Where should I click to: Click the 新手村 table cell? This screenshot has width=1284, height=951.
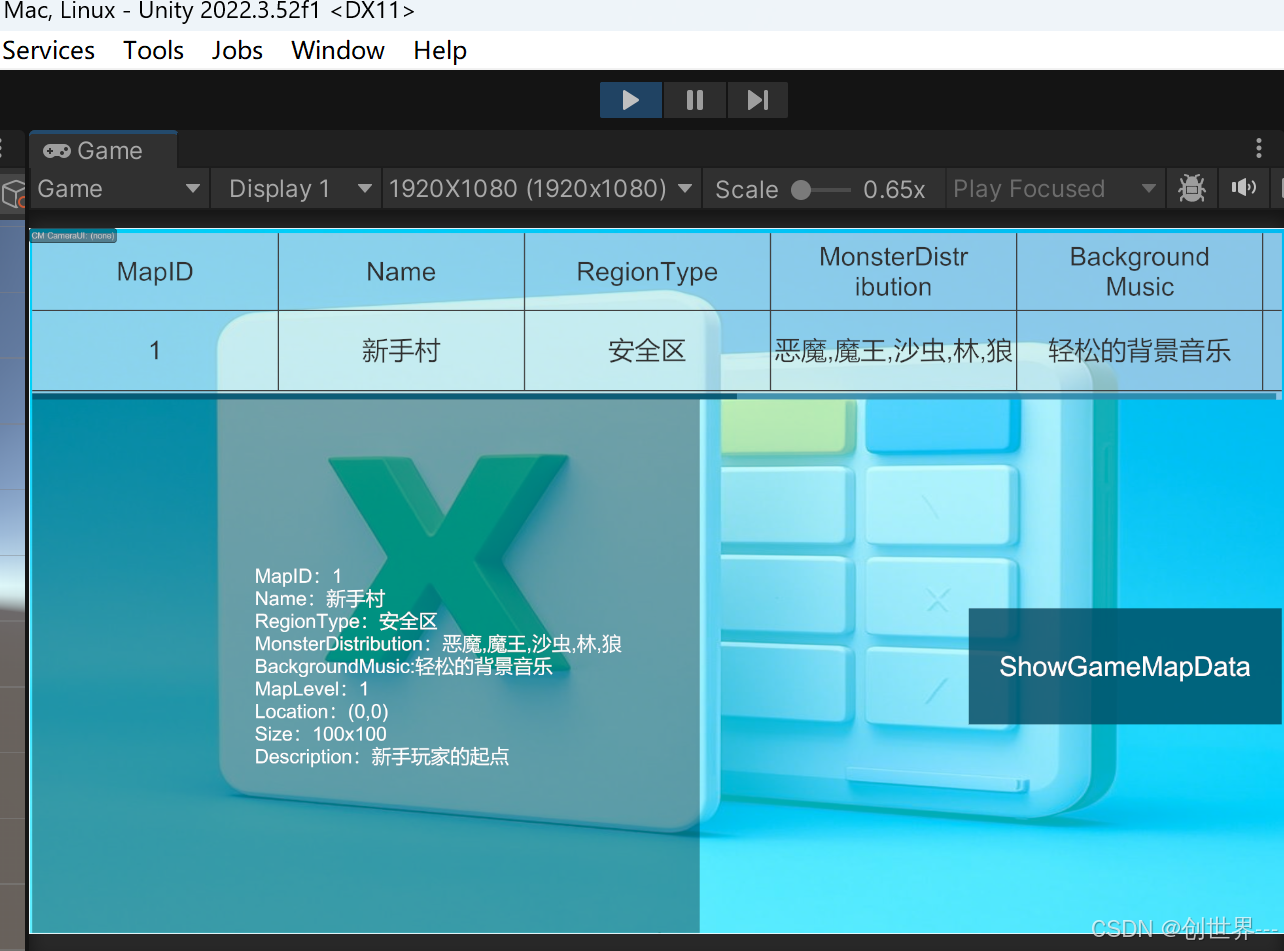coord(401,350)
